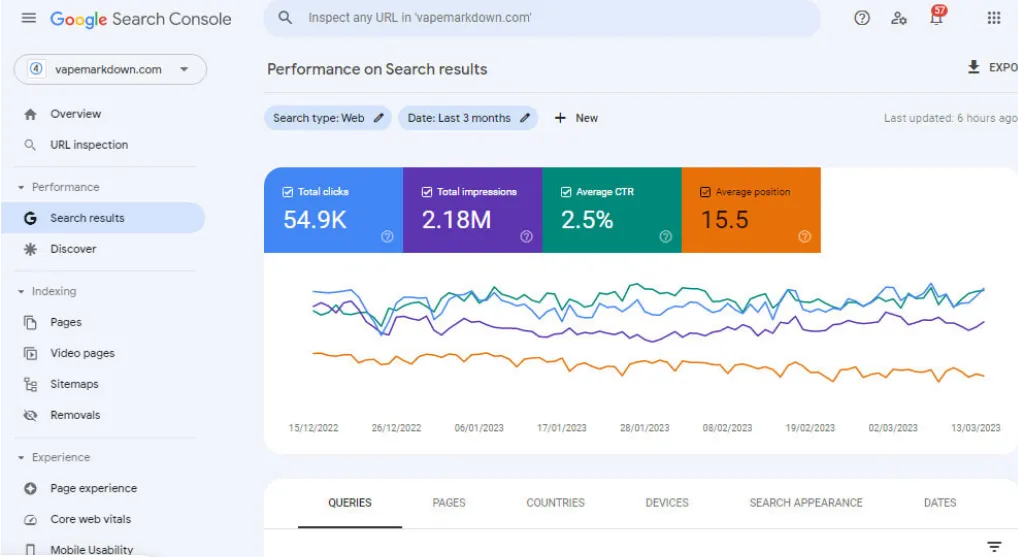Click into the Inspect any URL field

tap(541, 18)
